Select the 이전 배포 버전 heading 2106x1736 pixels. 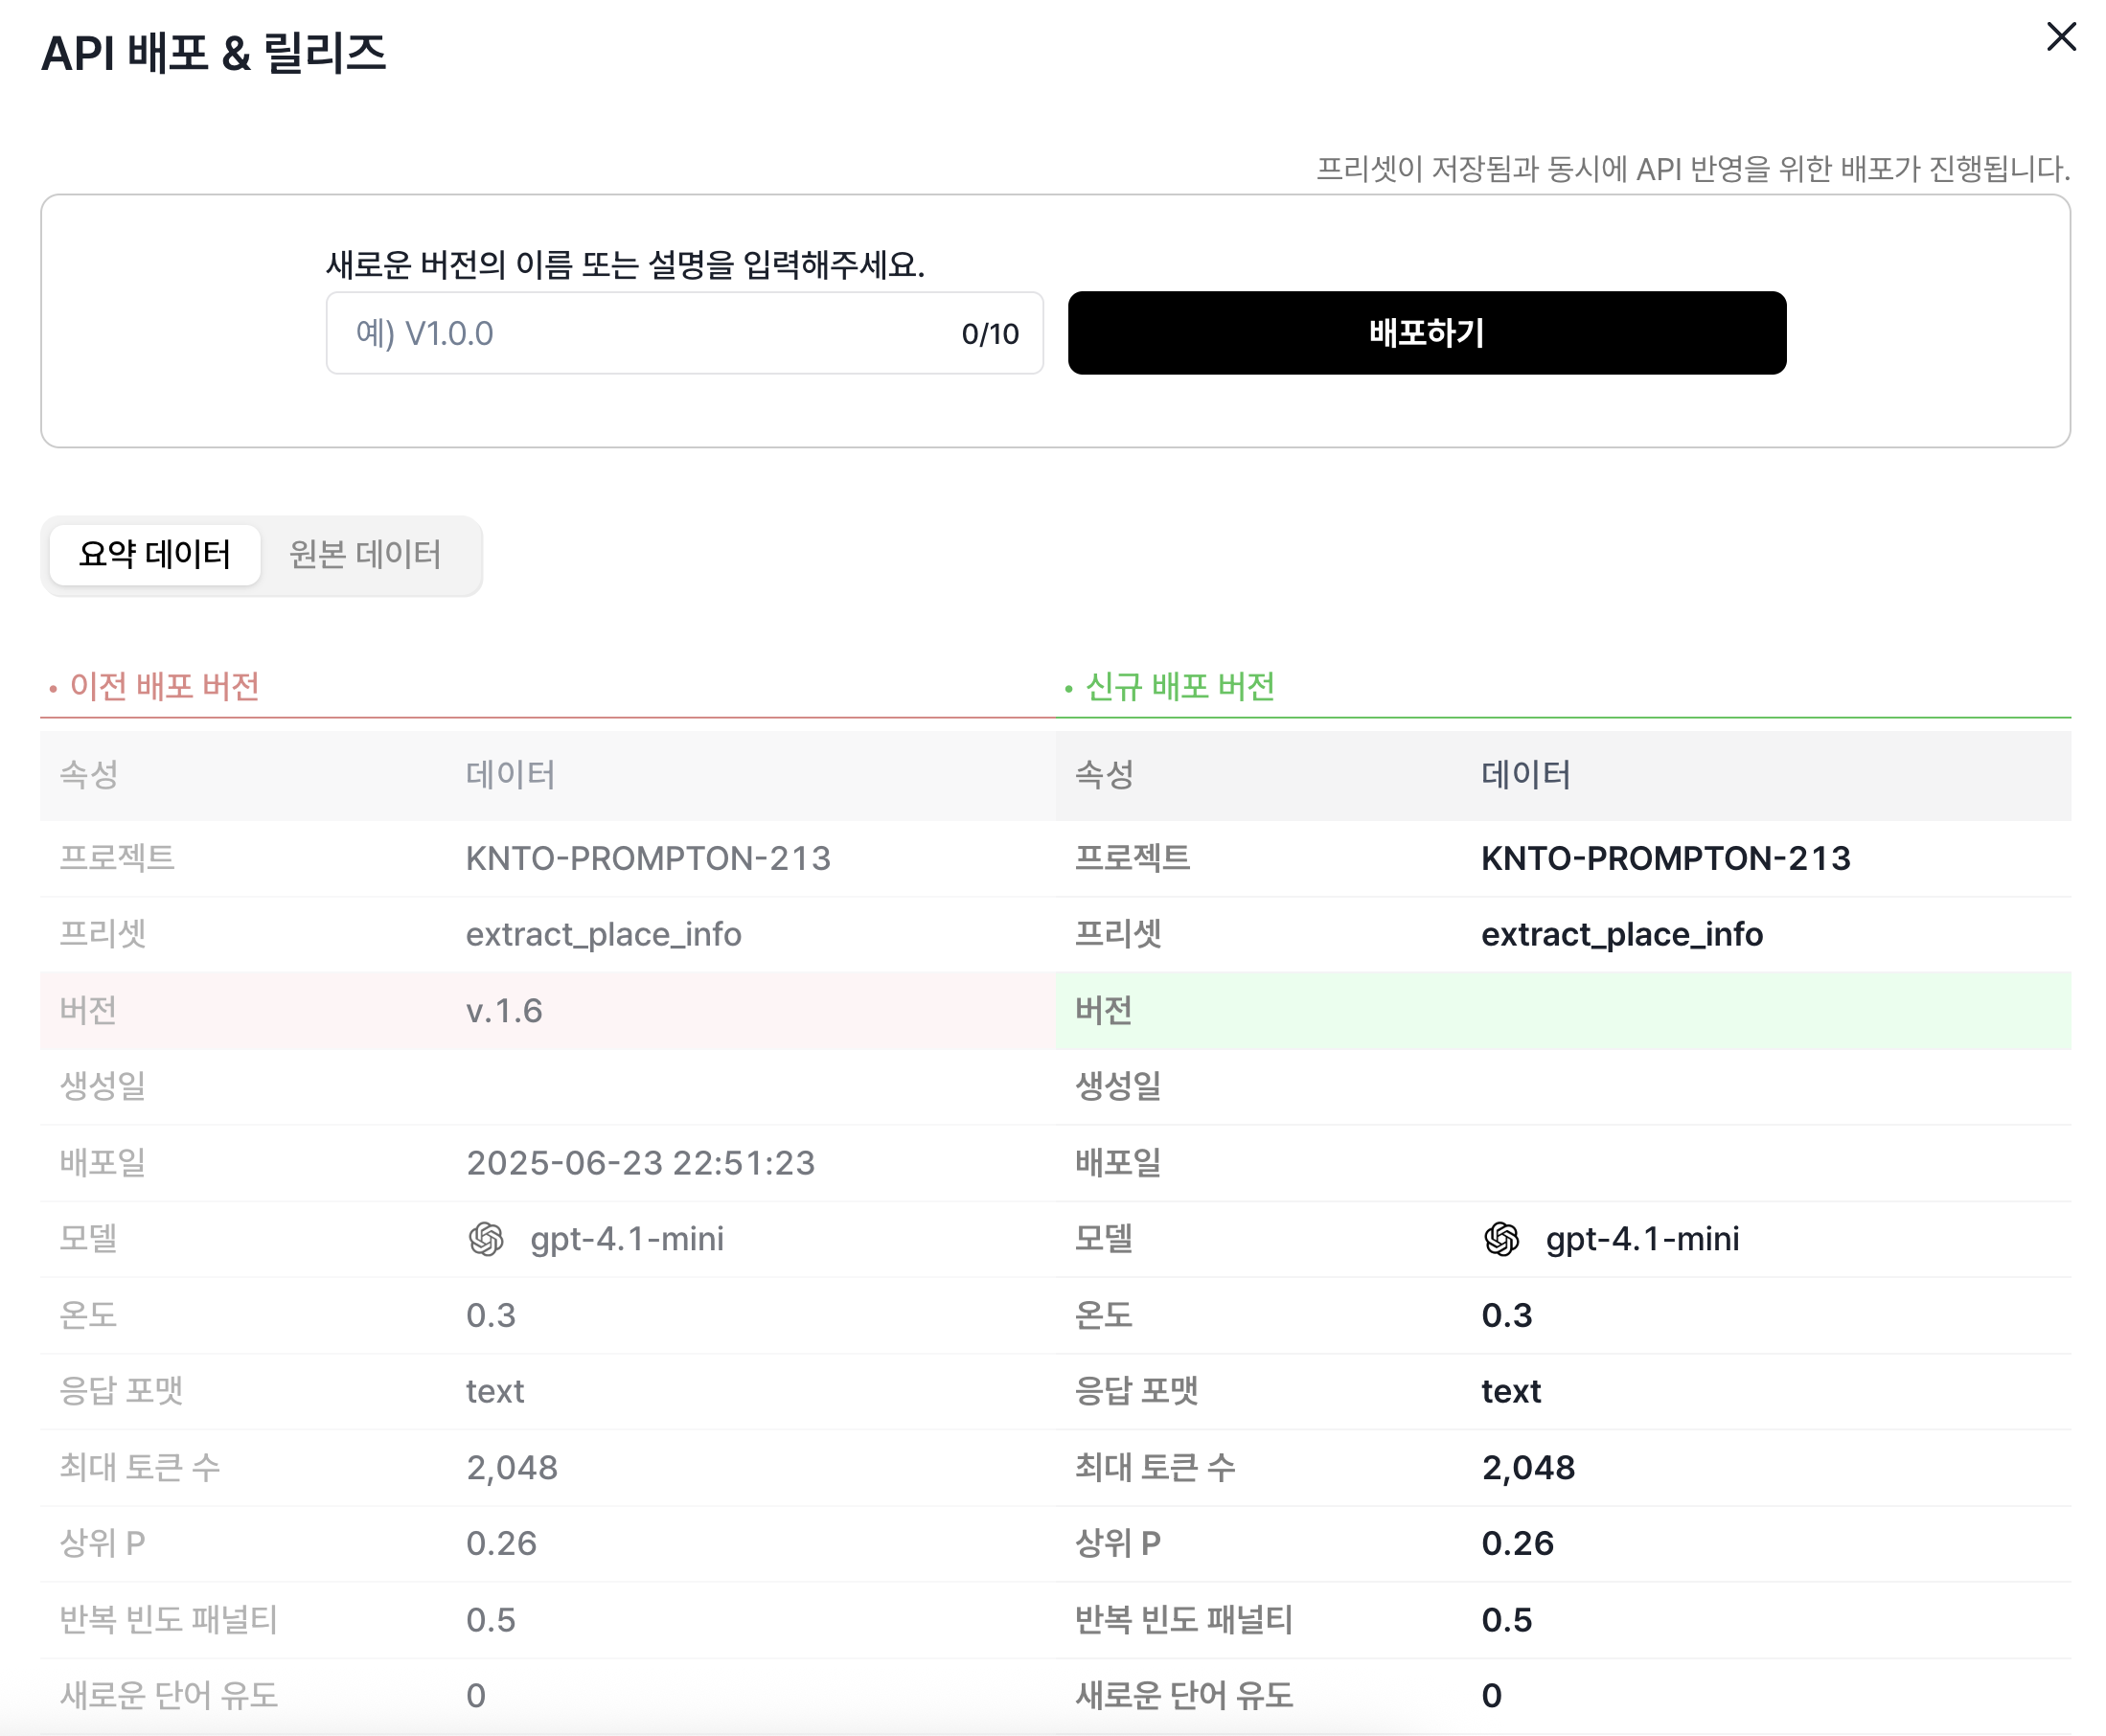pyautogui.click(x=164, y=687)
